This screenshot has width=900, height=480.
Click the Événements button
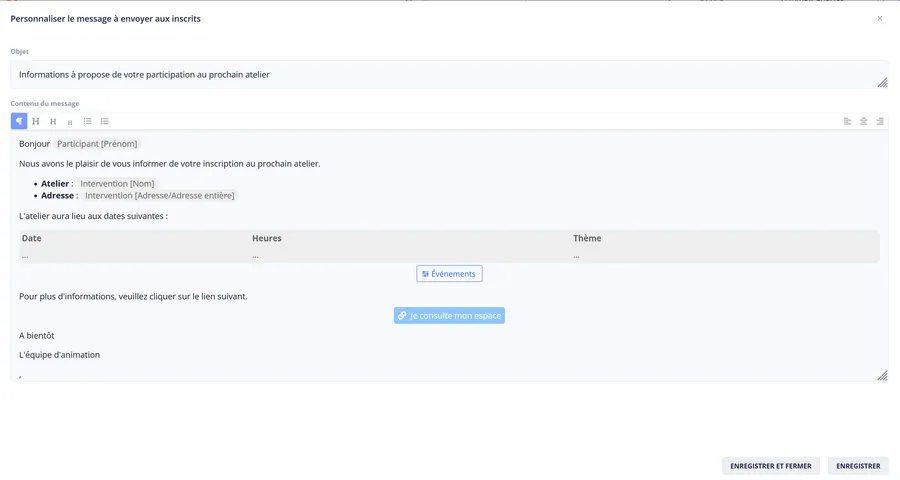coord(449,274)
